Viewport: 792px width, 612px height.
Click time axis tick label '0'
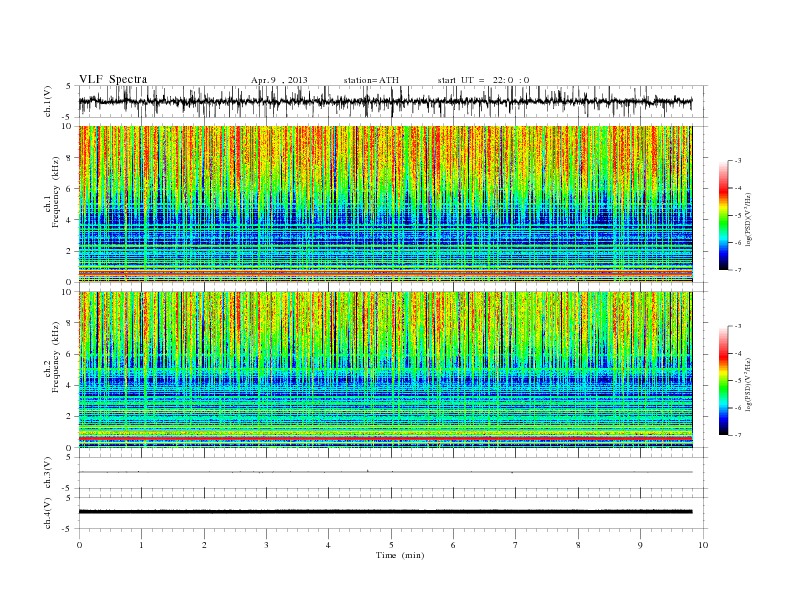[x=79, y=545]
